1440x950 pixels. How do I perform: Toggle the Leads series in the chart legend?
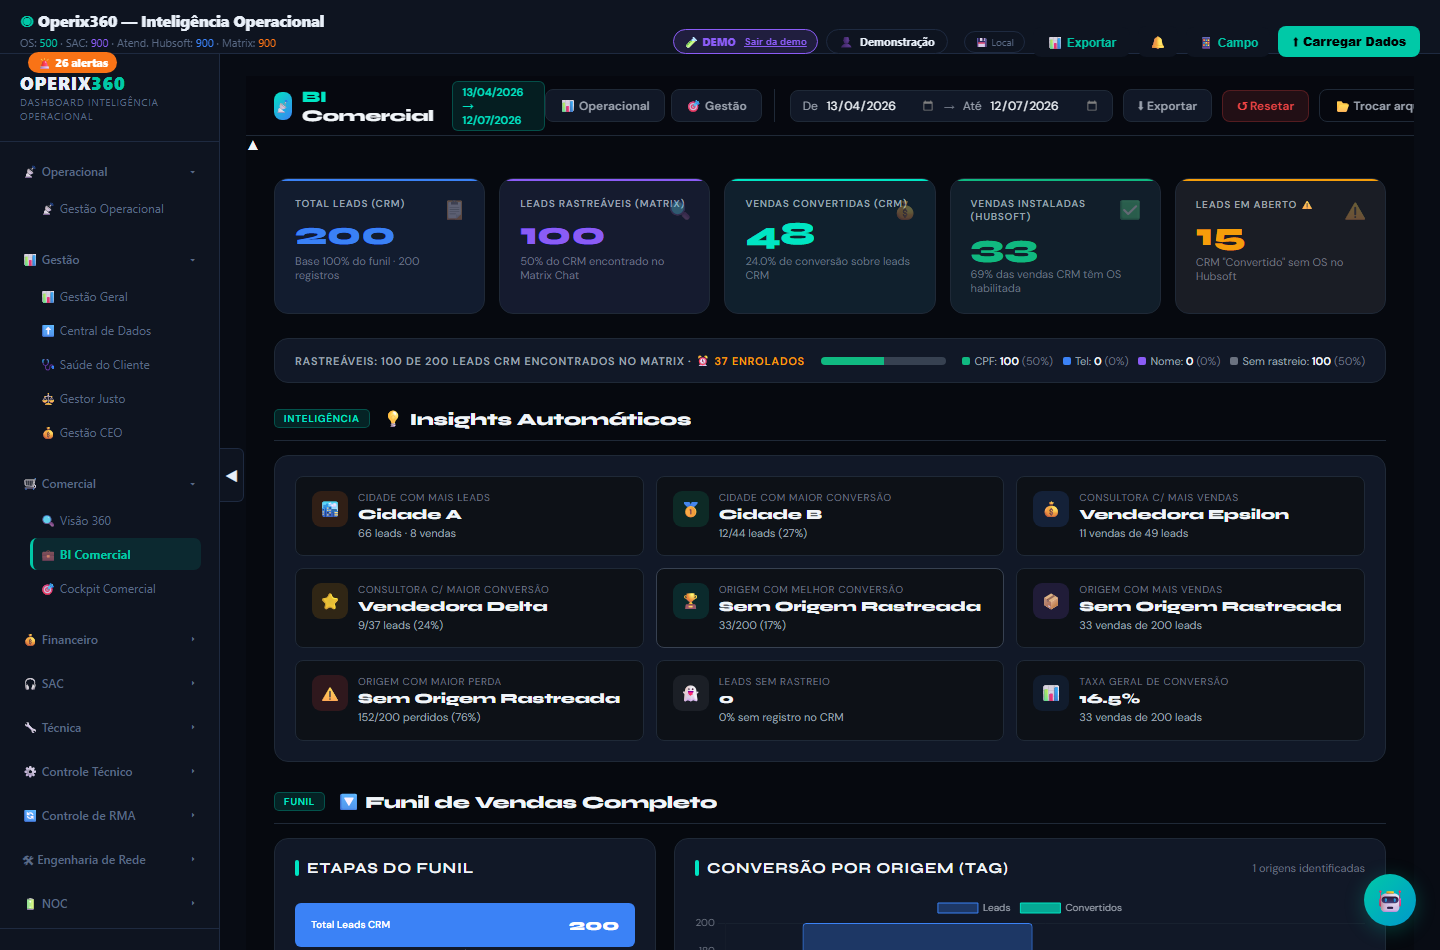[x=974, y=908]
